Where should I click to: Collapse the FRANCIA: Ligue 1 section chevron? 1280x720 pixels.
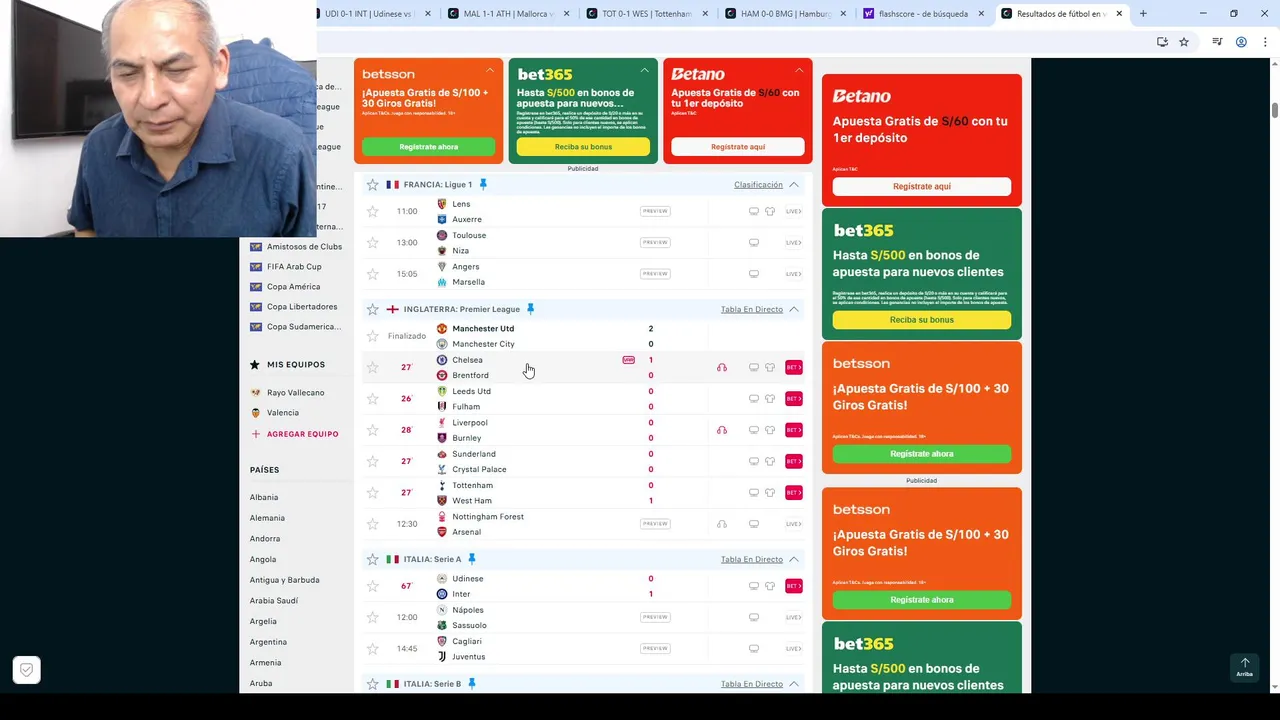[794, 185]
